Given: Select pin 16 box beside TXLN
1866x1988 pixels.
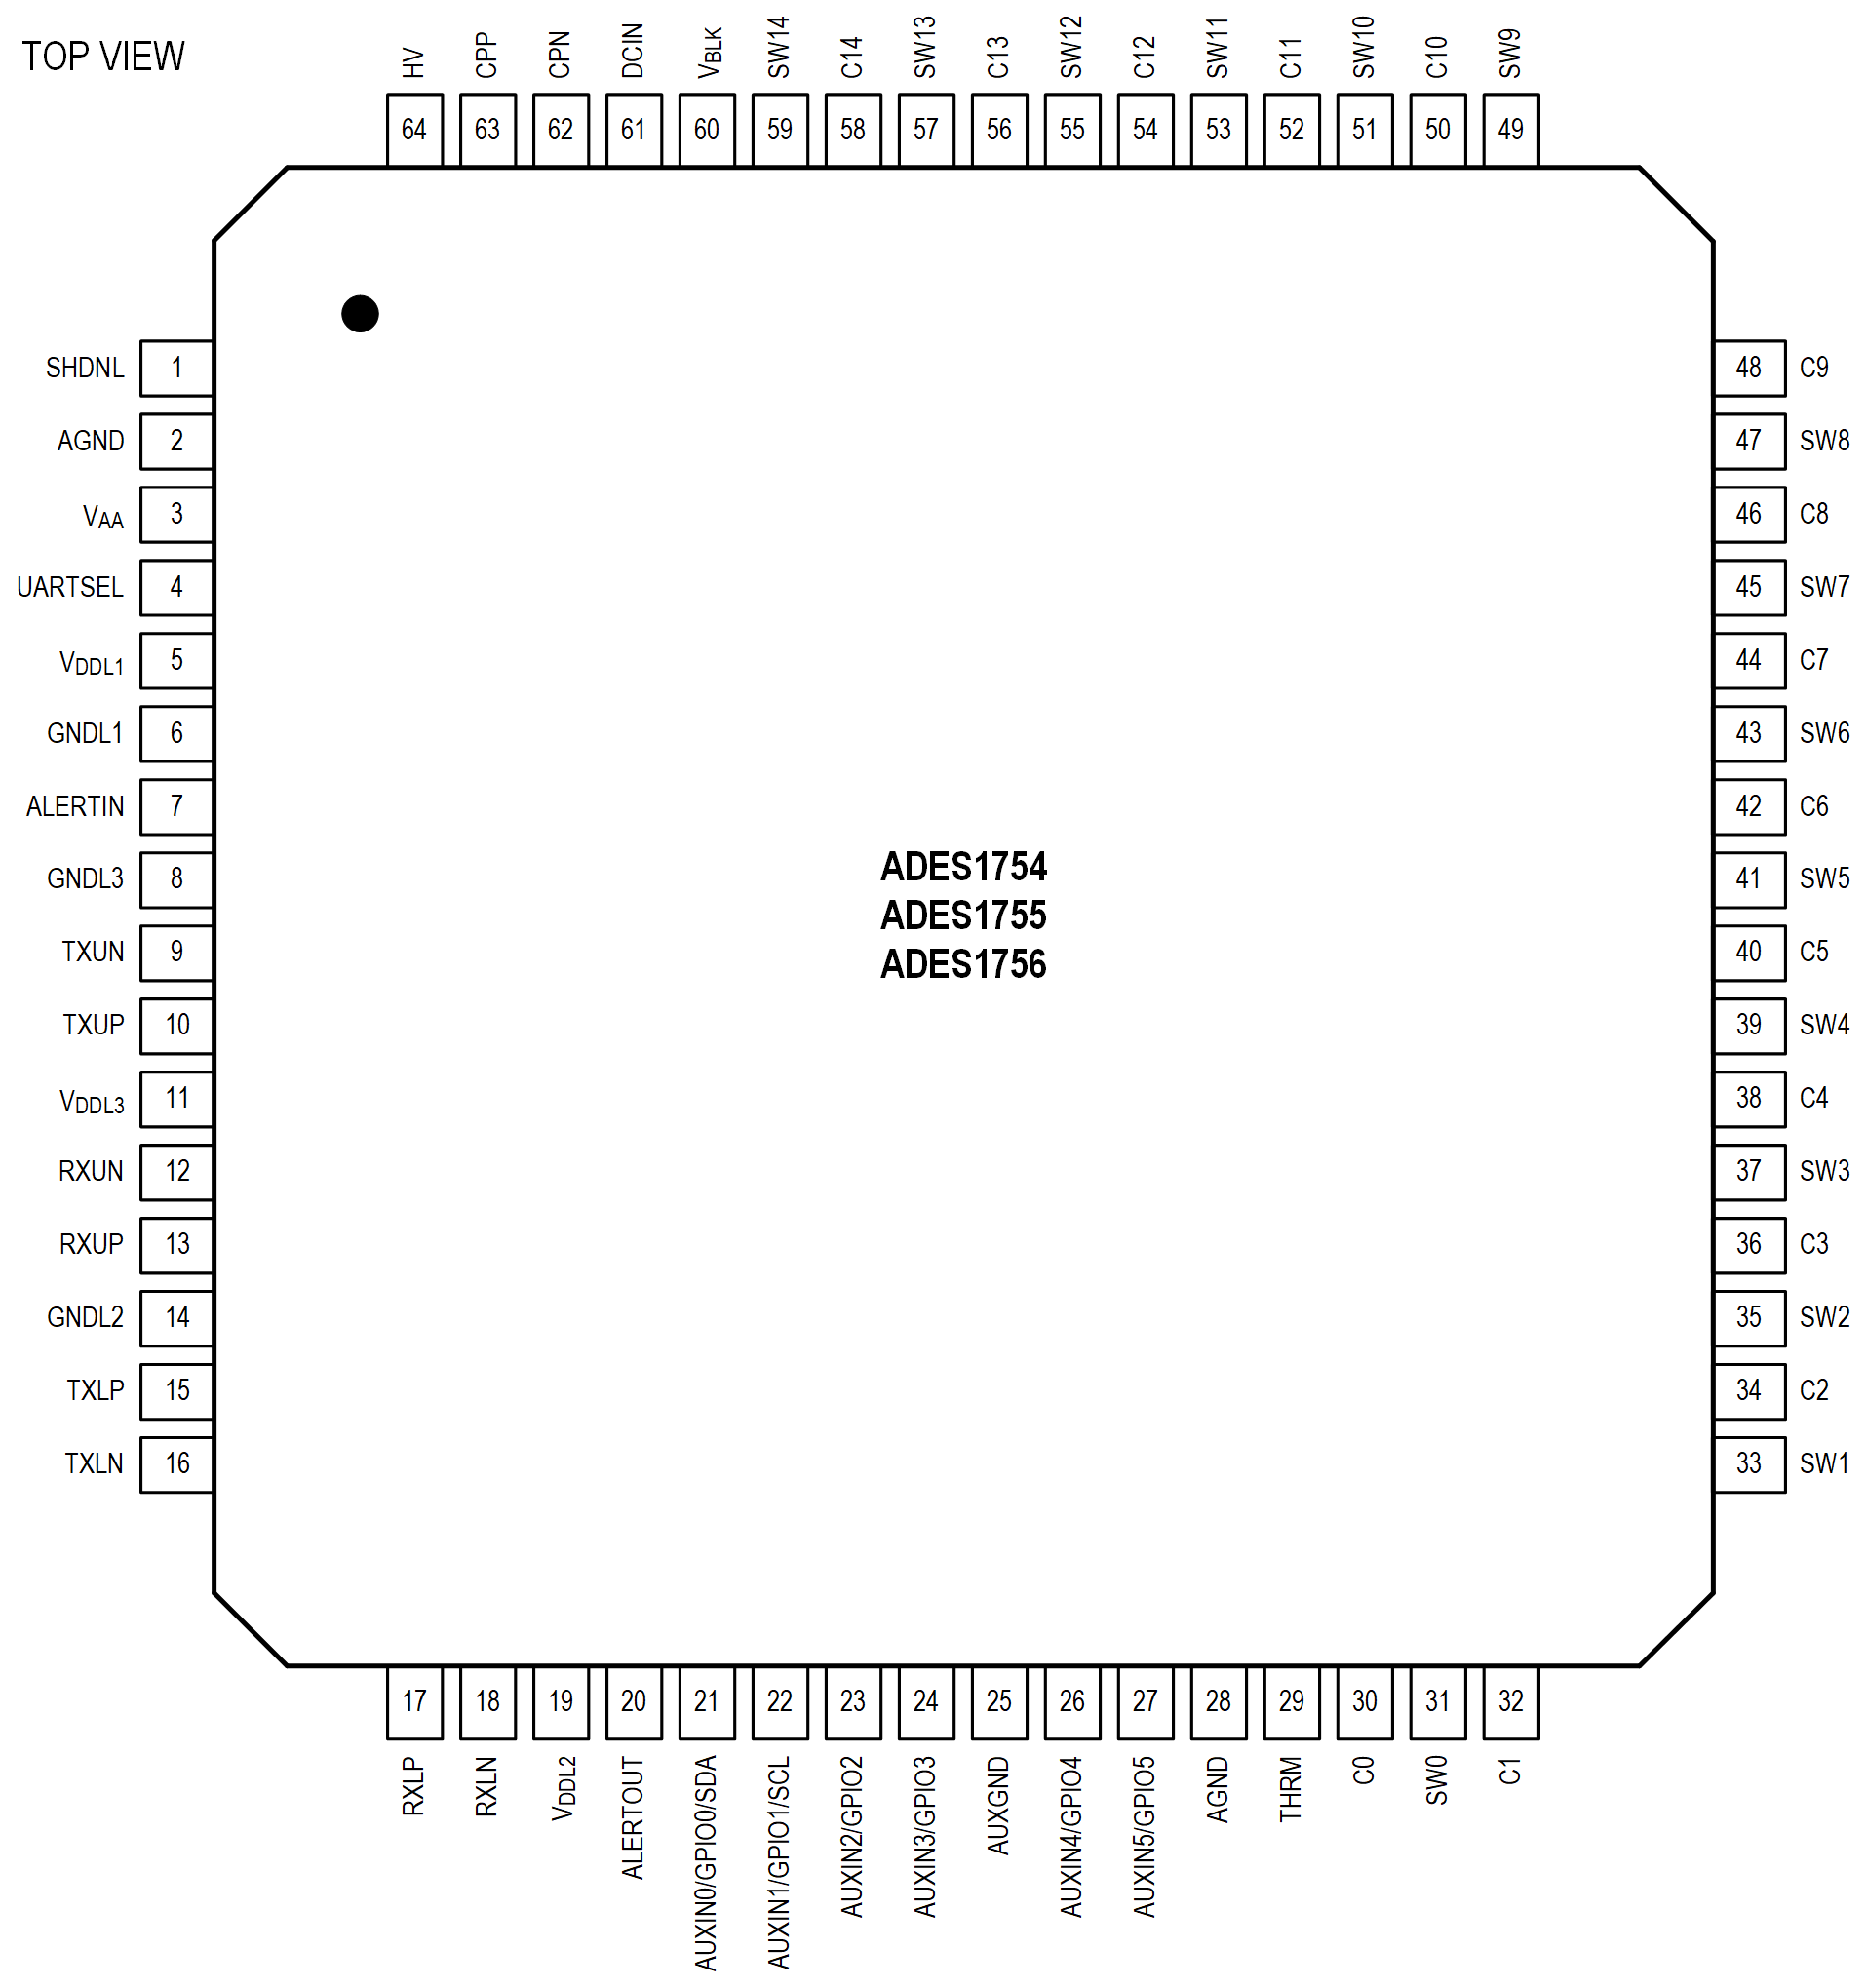Looking at the screenshot, I should point(176,1464).
